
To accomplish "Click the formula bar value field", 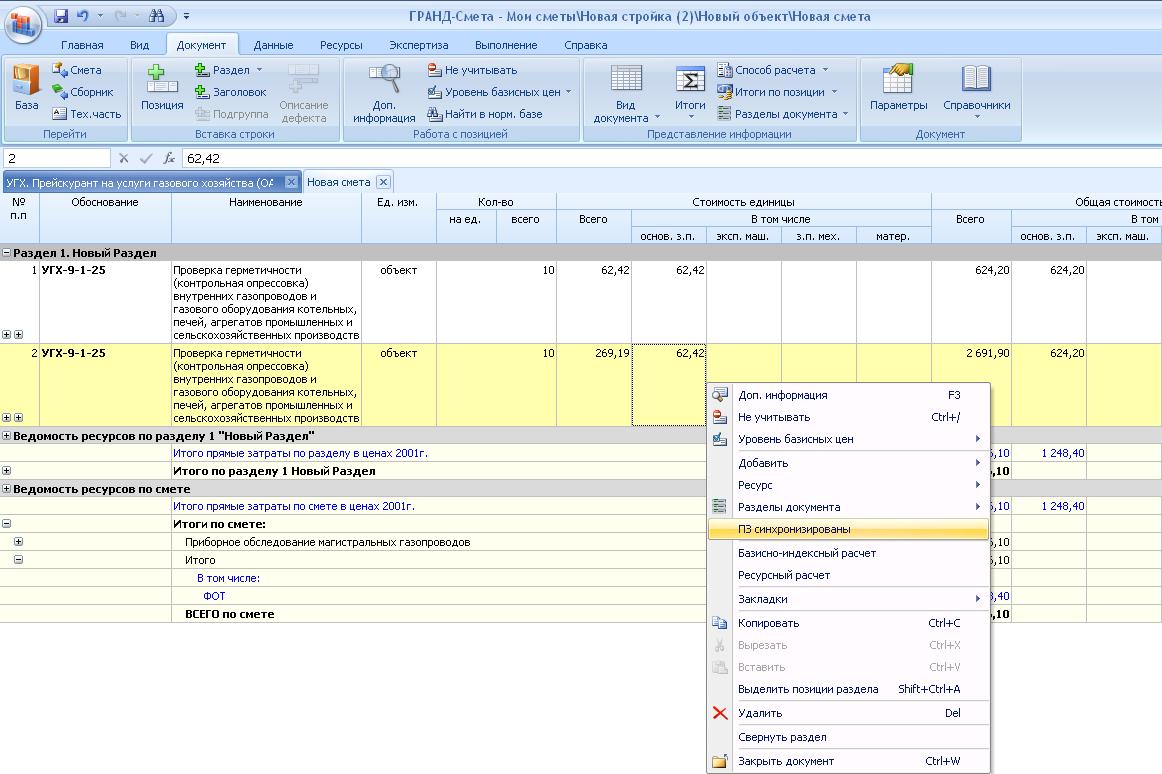I will 600,158.
